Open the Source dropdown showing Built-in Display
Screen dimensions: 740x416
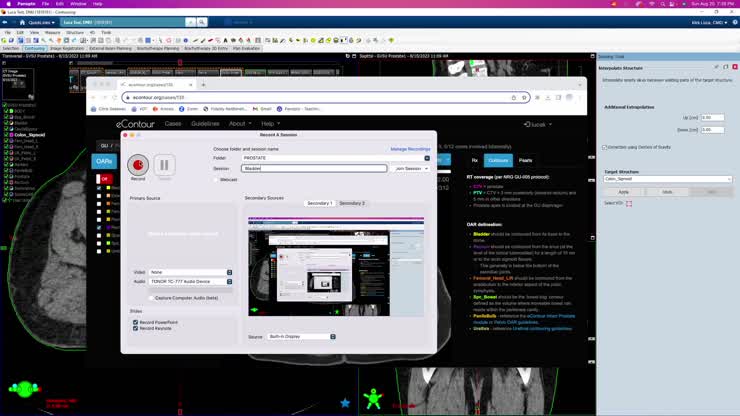point(301,337)
